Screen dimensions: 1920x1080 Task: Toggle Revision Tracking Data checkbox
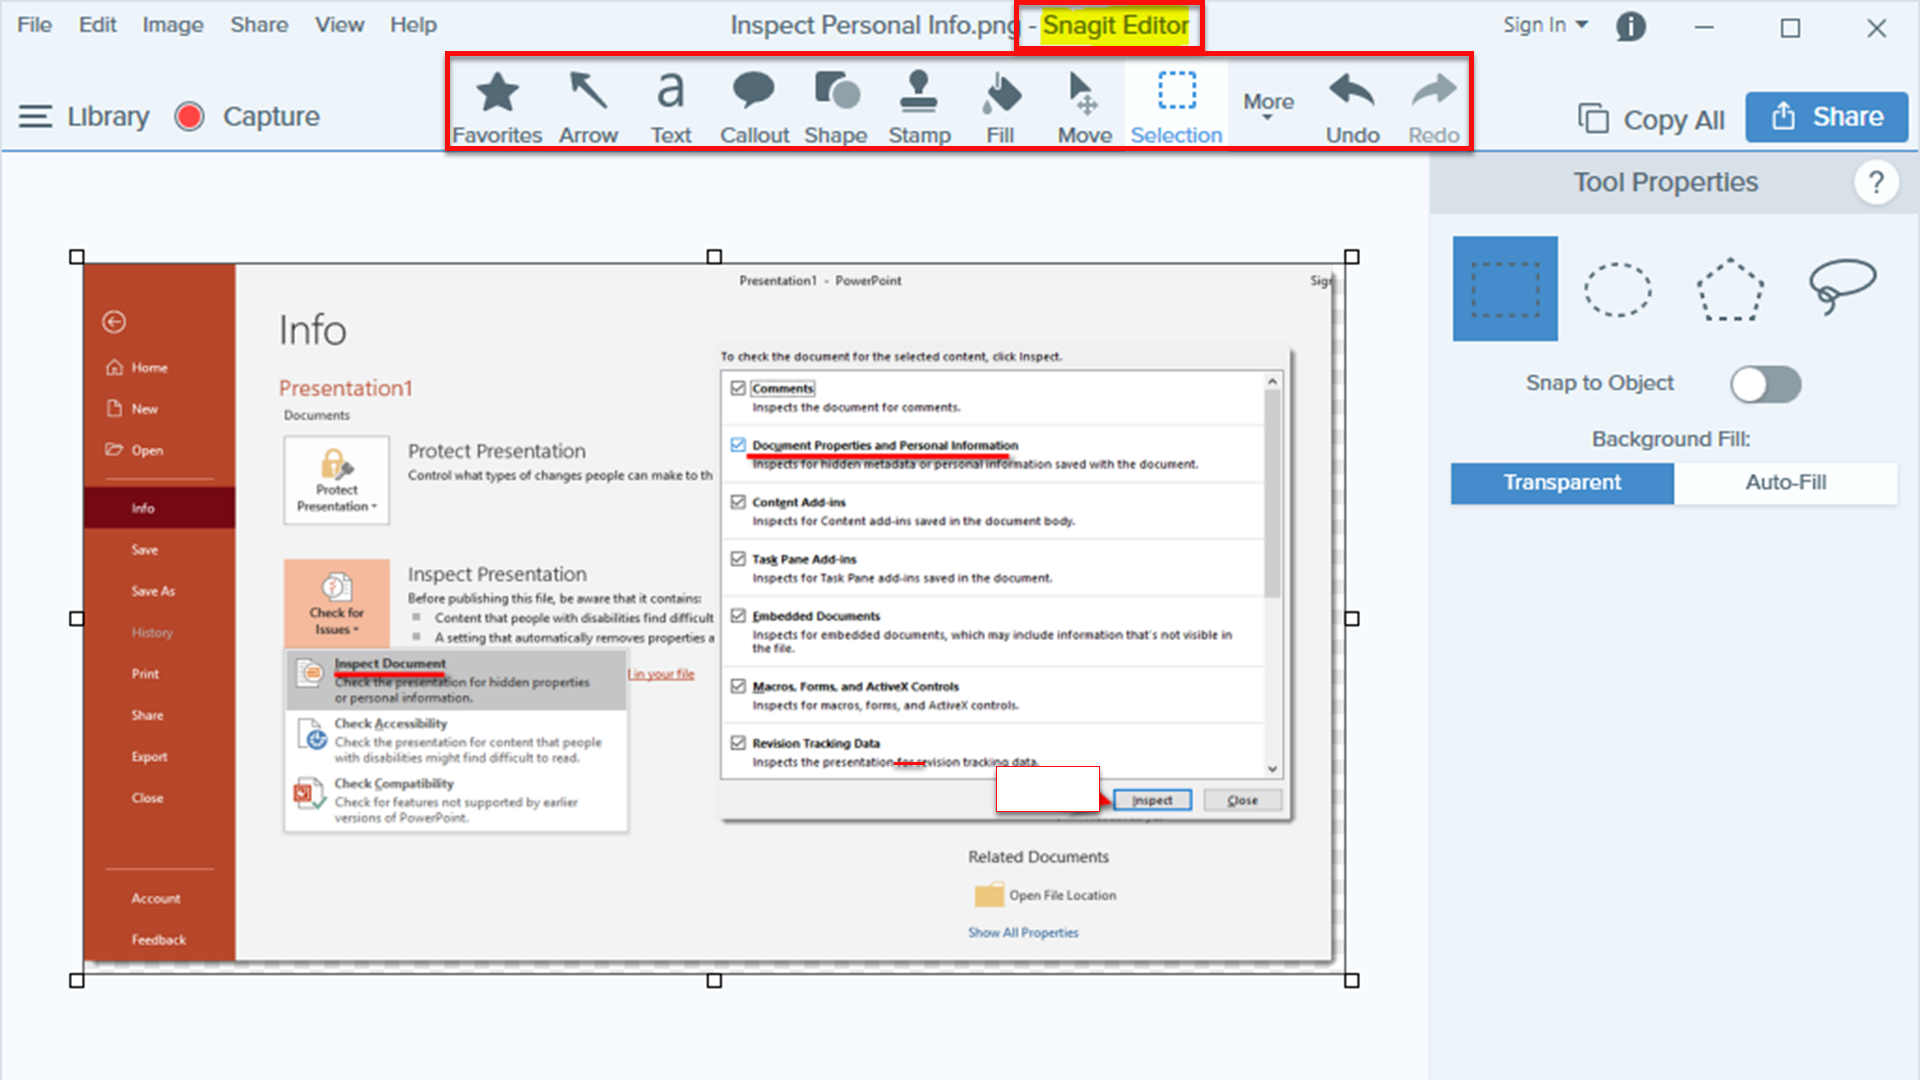pyautogui.click(x=738, y=743)
